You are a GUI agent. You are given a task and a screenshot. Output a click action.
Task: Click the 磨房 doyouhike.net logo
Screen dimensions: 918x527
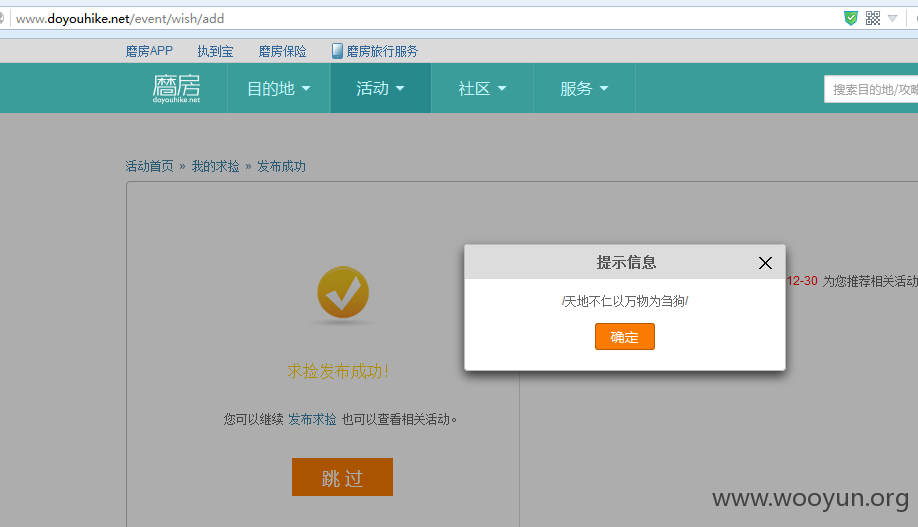click(x=176, y=88)
